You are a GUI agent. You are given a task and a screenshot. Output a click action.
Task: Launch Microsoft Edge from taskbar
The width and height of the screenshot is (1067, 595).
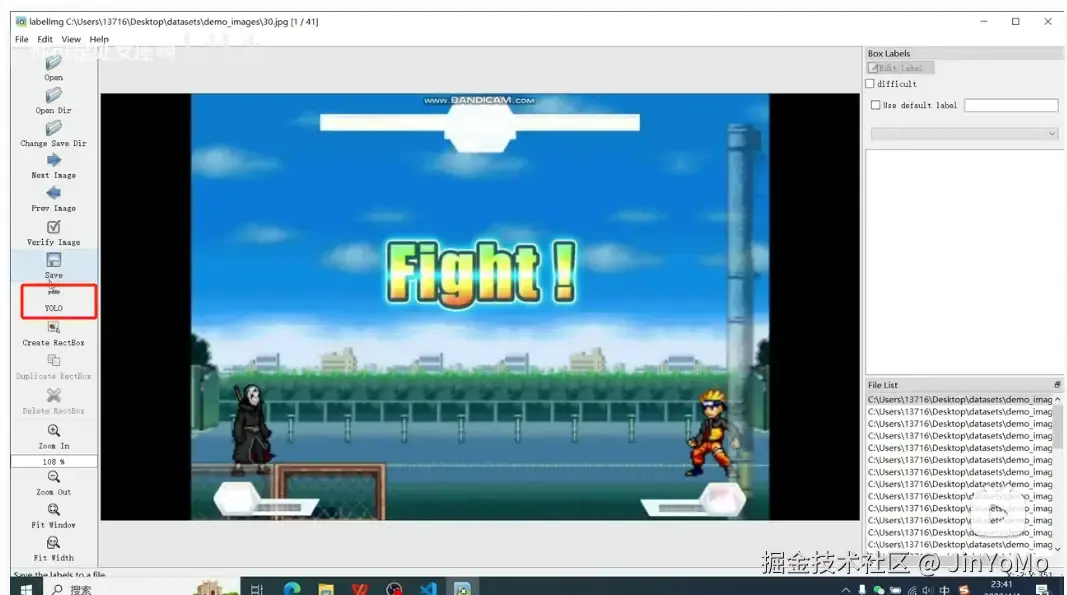click(291, 590)
